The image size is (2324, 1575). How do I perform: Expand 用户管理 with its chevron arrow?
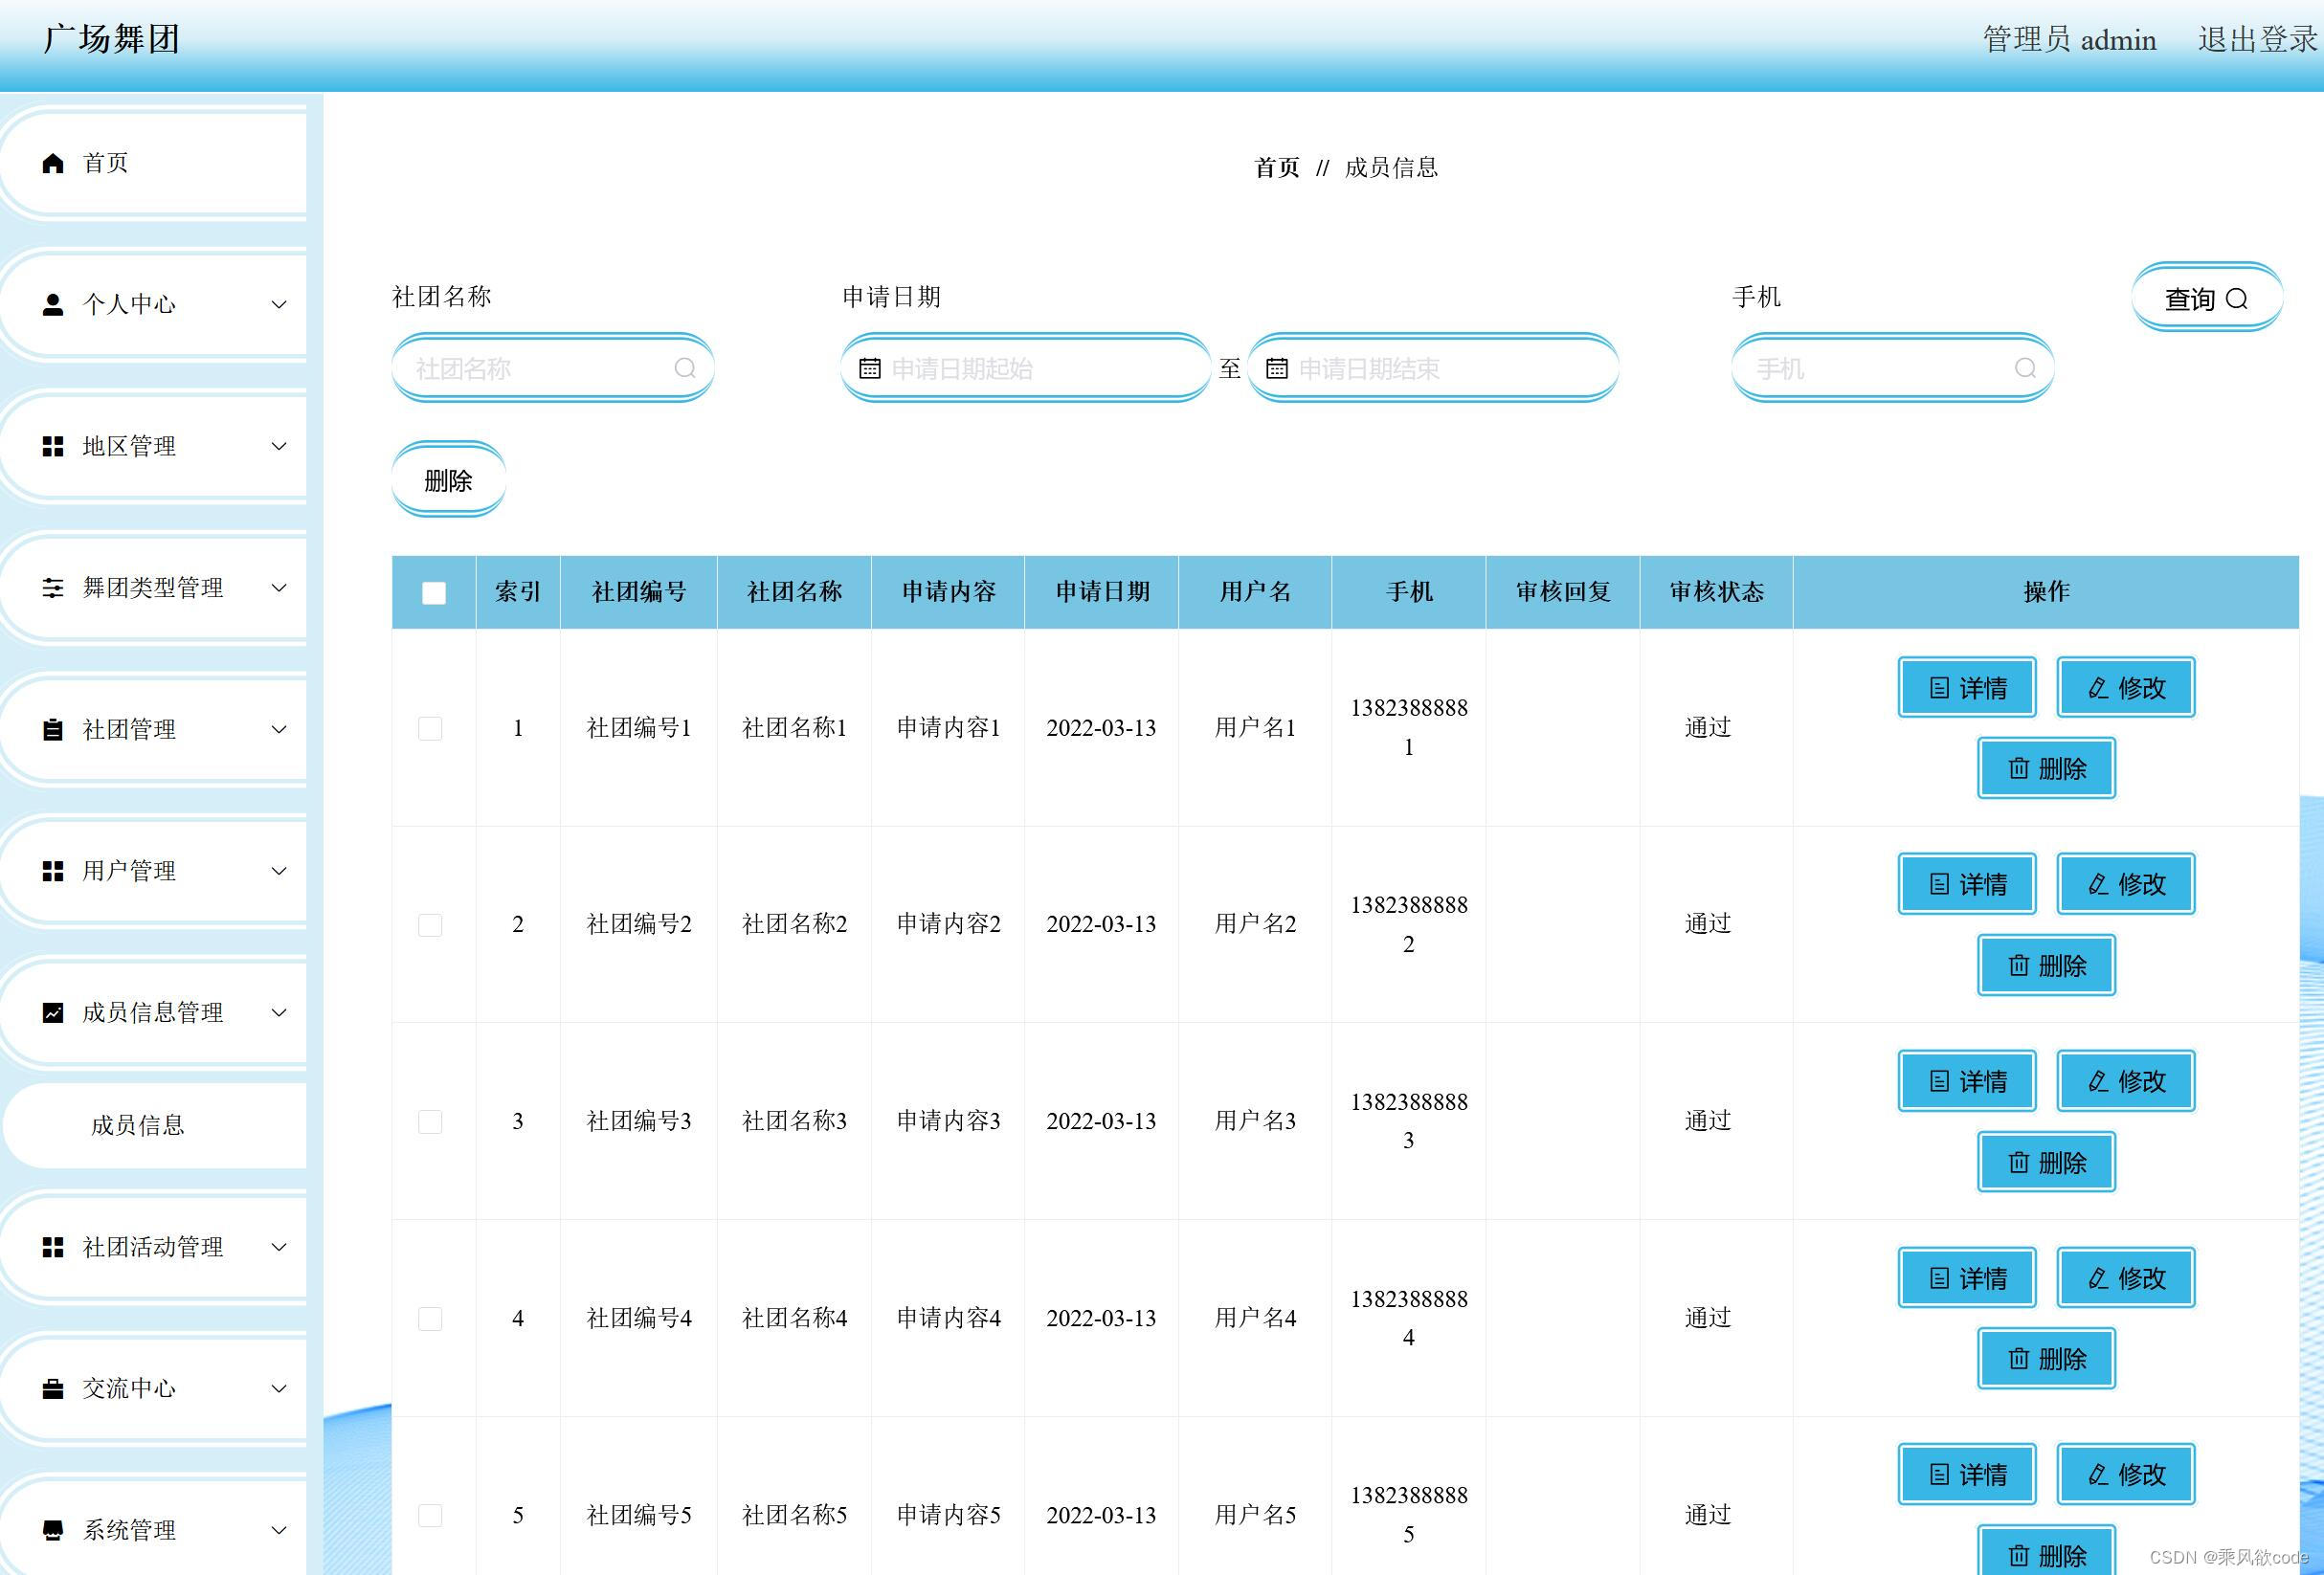(280, 871)
